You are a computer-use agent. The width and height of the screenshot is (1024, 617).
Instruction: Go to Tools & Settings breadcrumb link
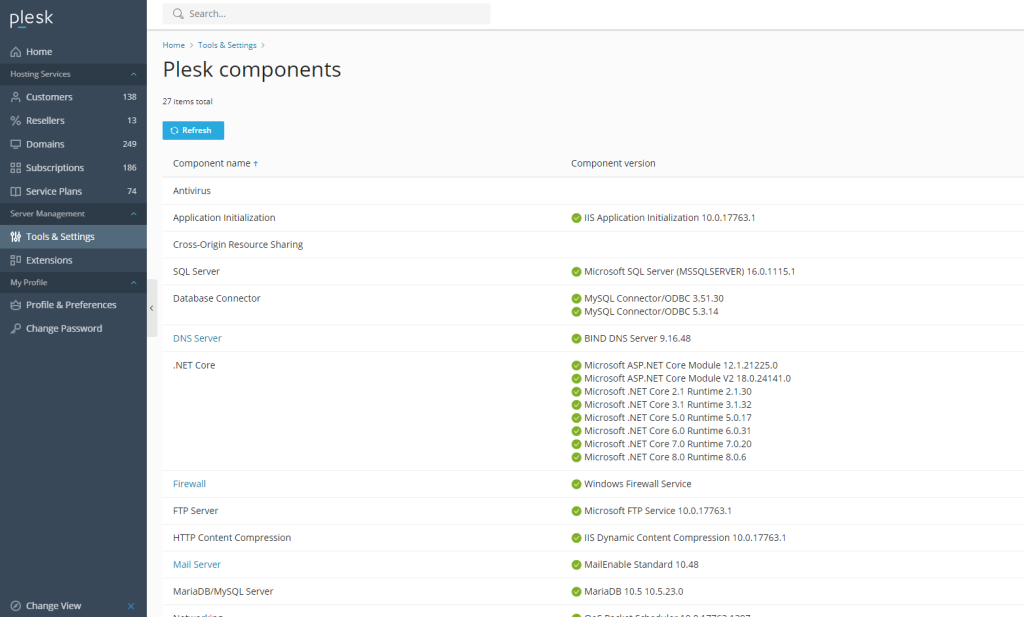click(x=227, y=45)
